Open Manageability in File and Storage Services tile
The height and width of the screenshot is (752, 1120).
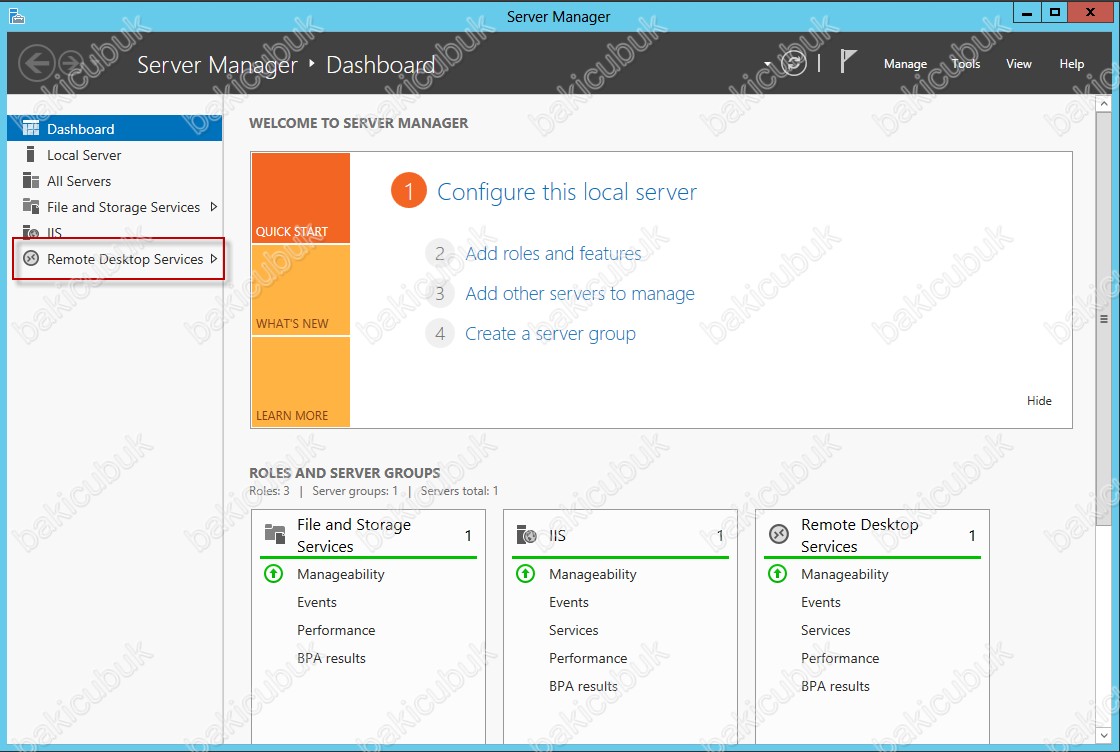click(341, 574)
